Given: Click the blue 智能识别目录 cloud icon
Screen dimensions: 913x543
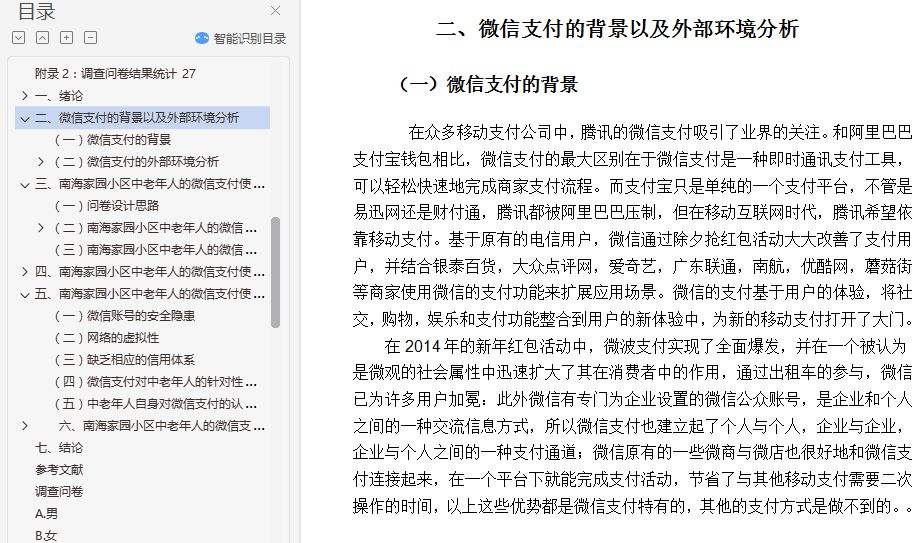Looking at the screenshot, I should pos(201,38).
